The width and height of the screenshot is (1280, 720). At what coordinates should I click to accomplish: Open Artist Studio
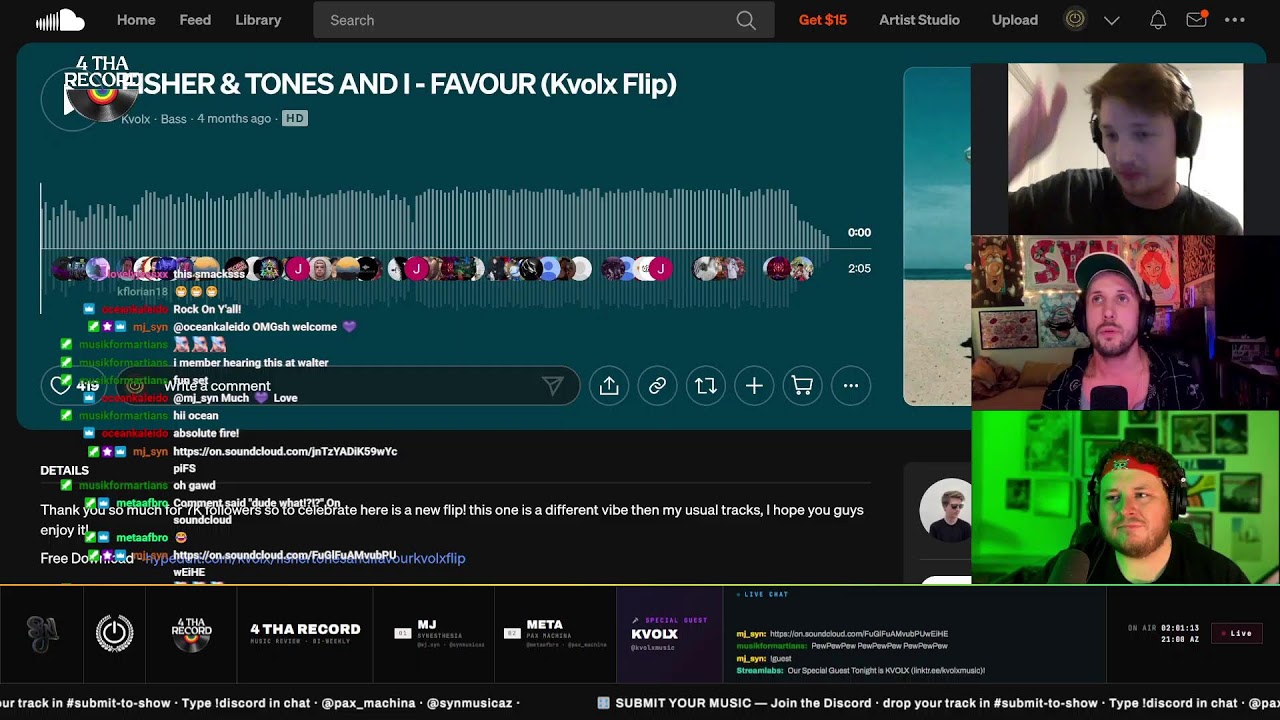pos(919,20)
